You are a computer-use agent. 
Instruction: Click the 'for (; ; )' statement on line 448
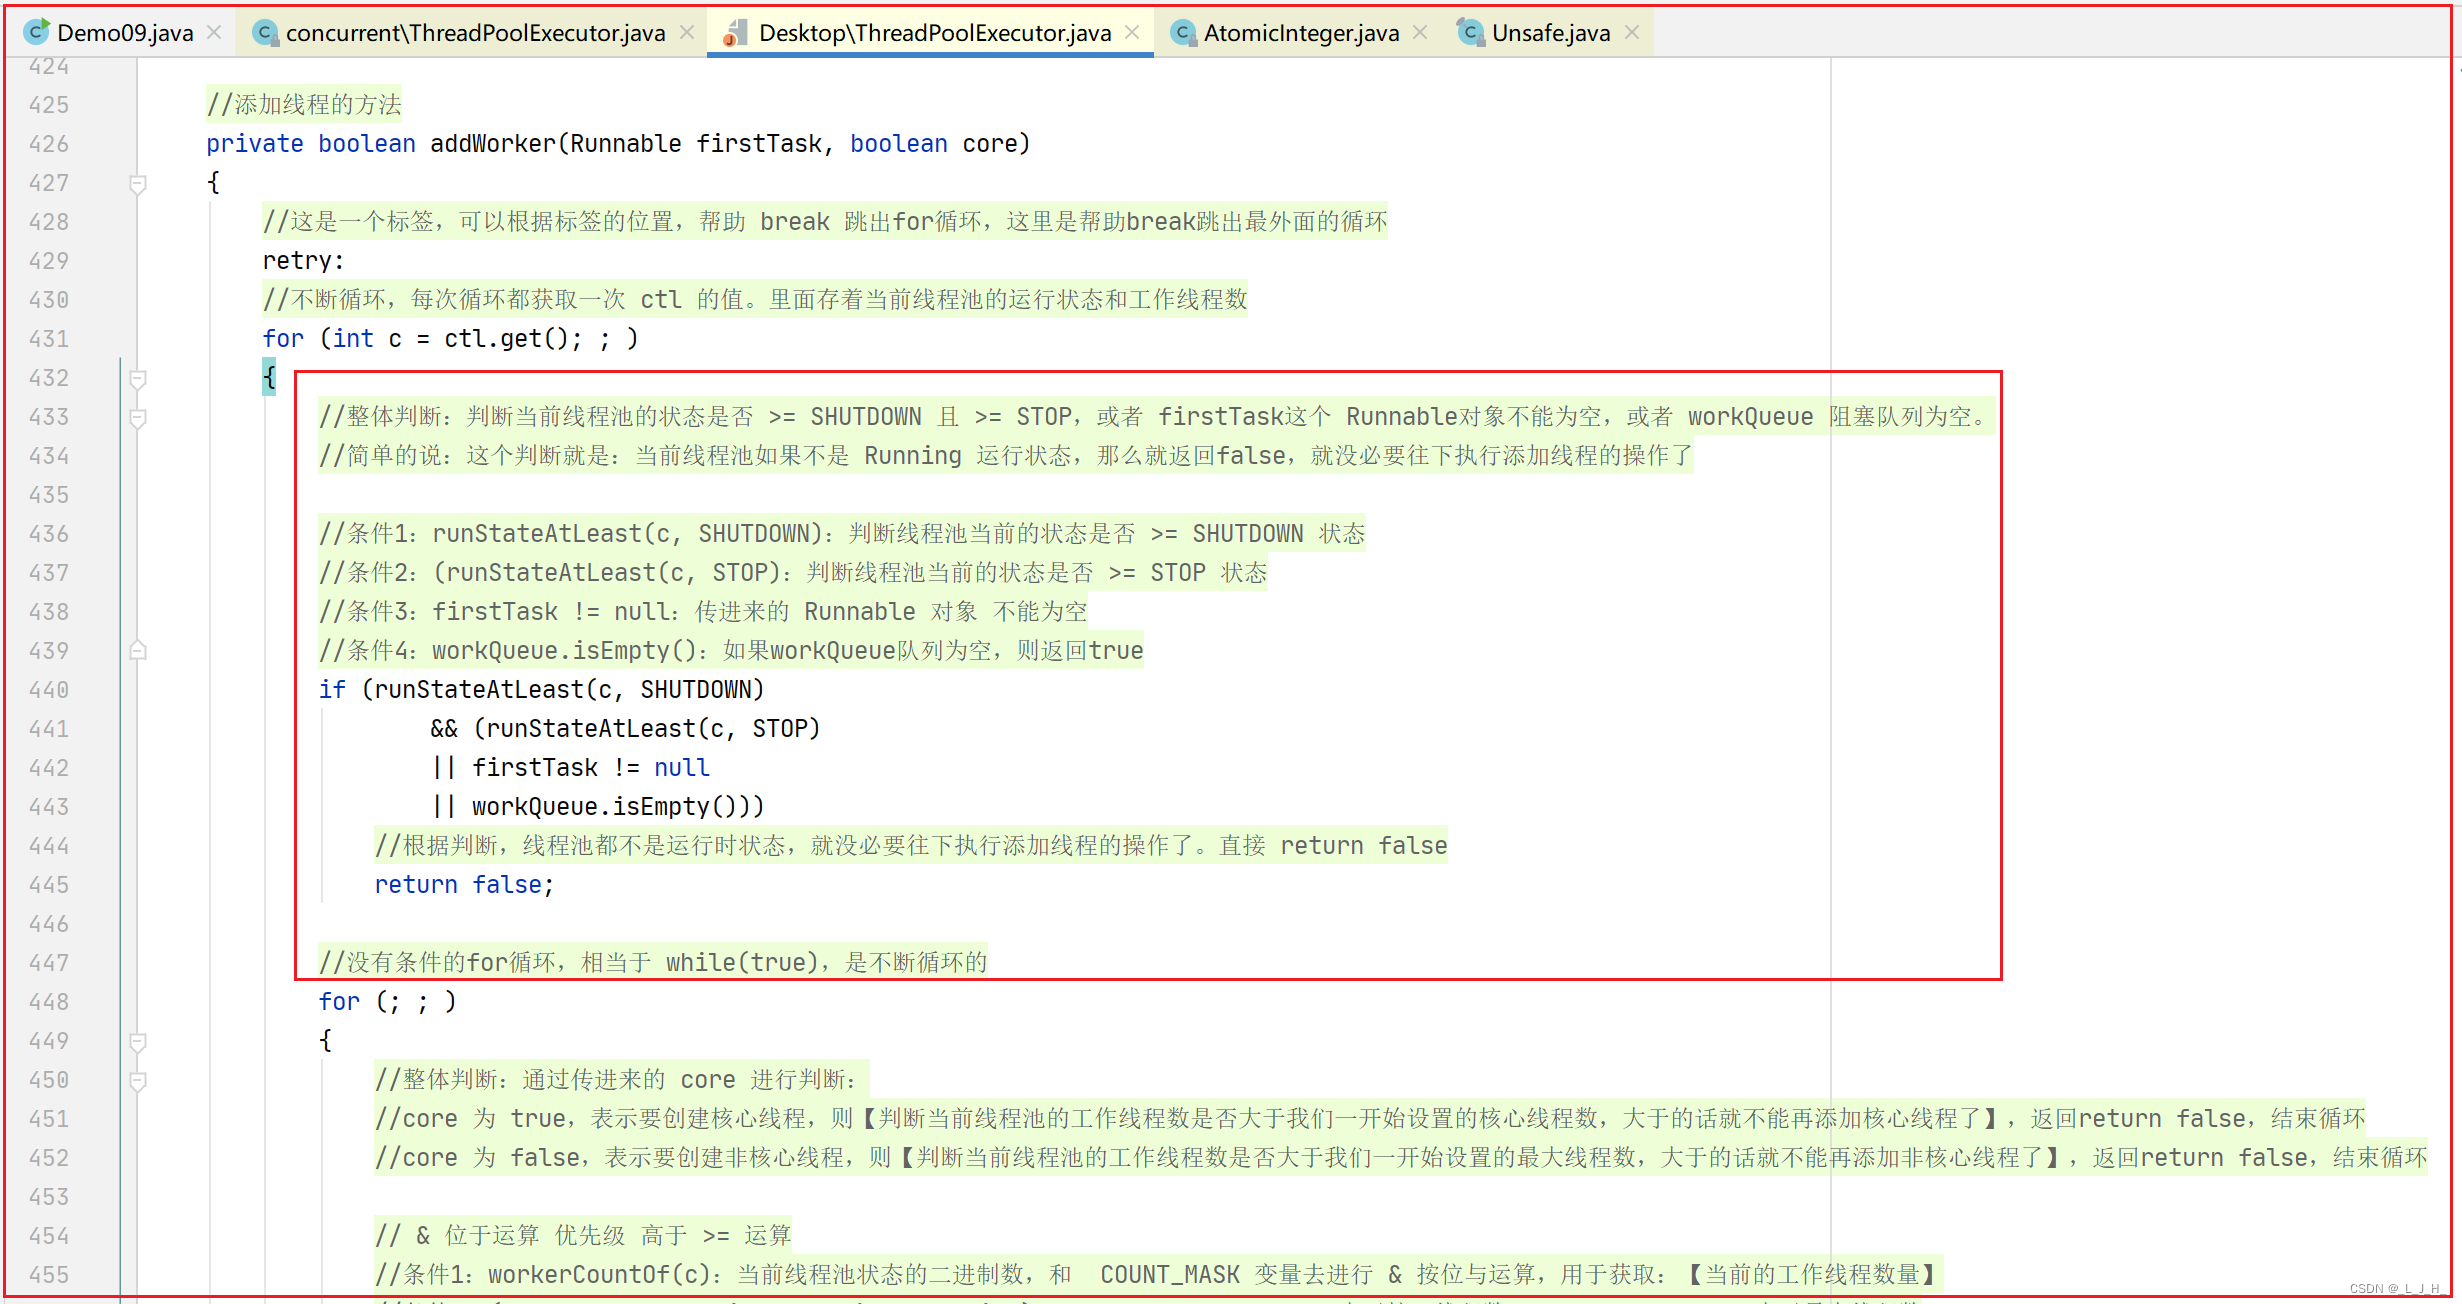pos(388,1002)
